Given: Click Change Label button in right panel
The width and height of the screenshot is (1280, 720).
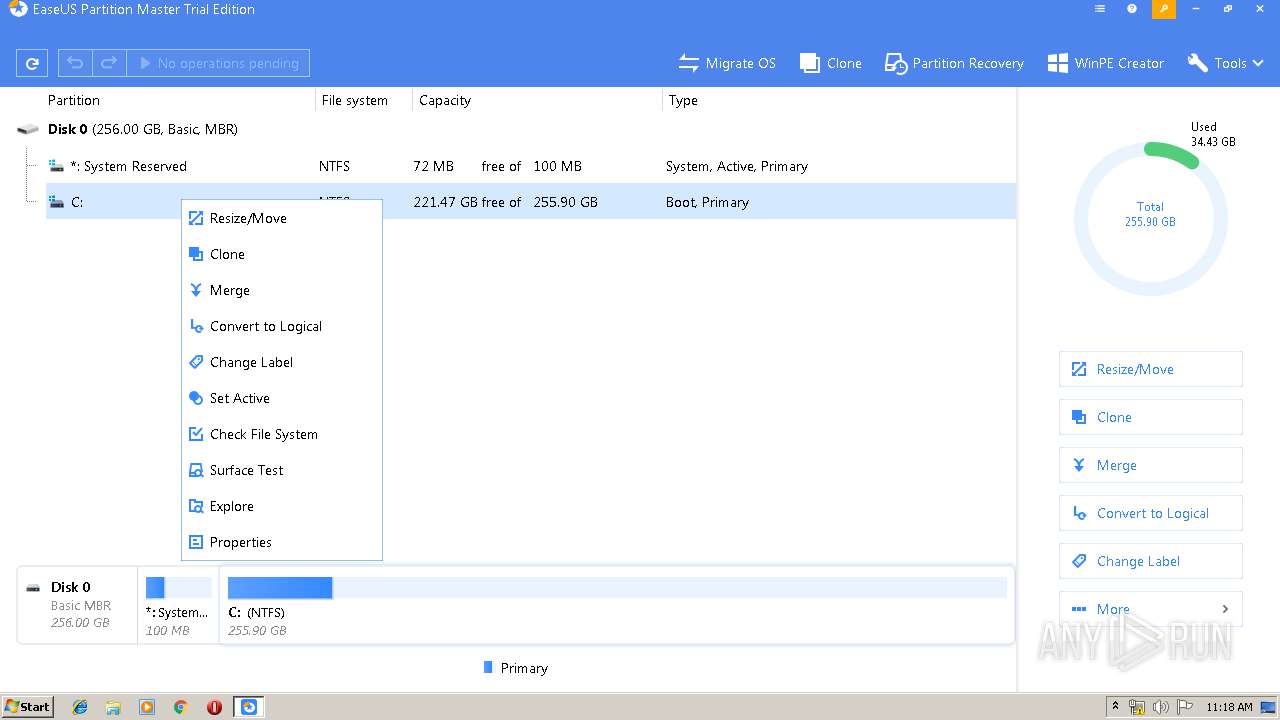Looking at the screenshot, I should [1150, 561].
